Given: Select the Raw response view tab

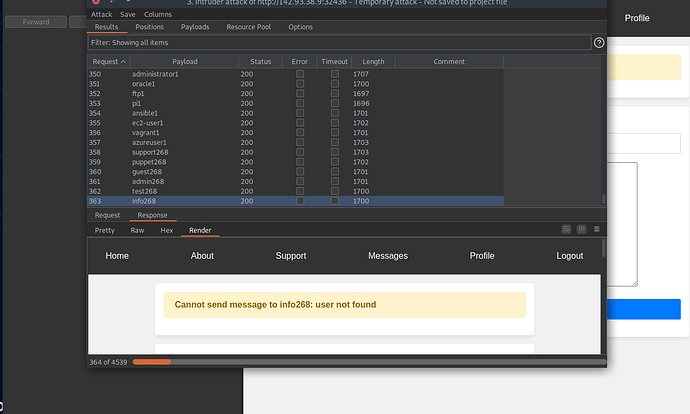Looking at the screenshot, I should coord(137,230).
